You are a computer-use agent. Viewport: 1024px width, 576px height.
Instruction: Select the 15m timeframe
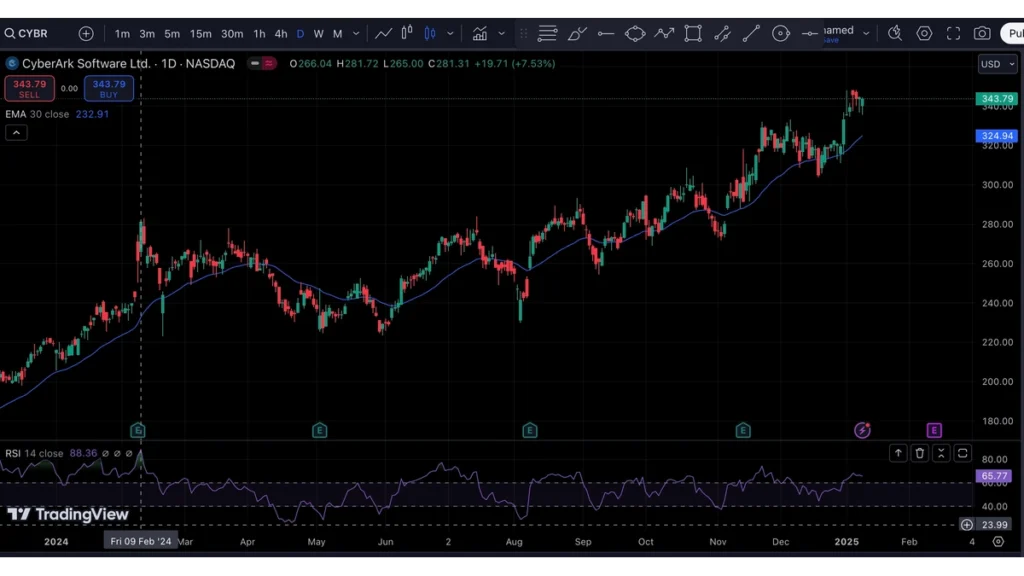point(200,34)
